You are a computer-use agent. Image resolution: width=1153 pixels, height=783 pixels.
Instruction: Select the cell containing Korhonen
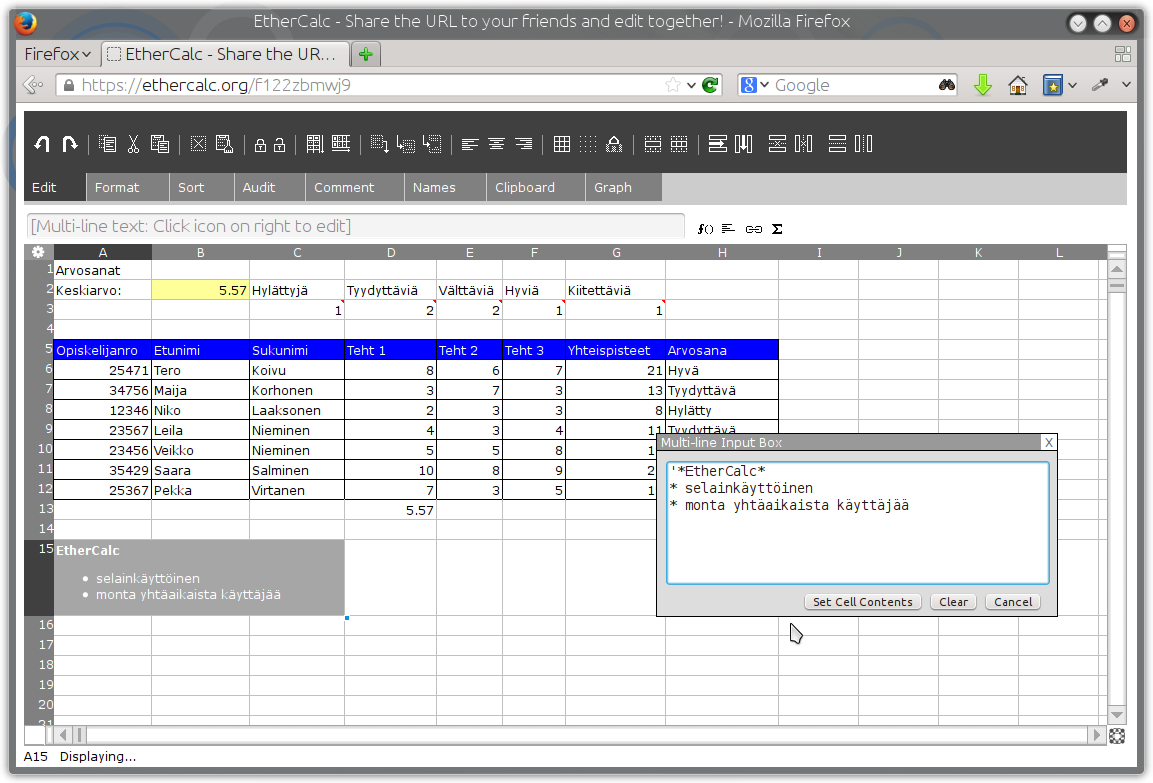[x=297, y=390]
